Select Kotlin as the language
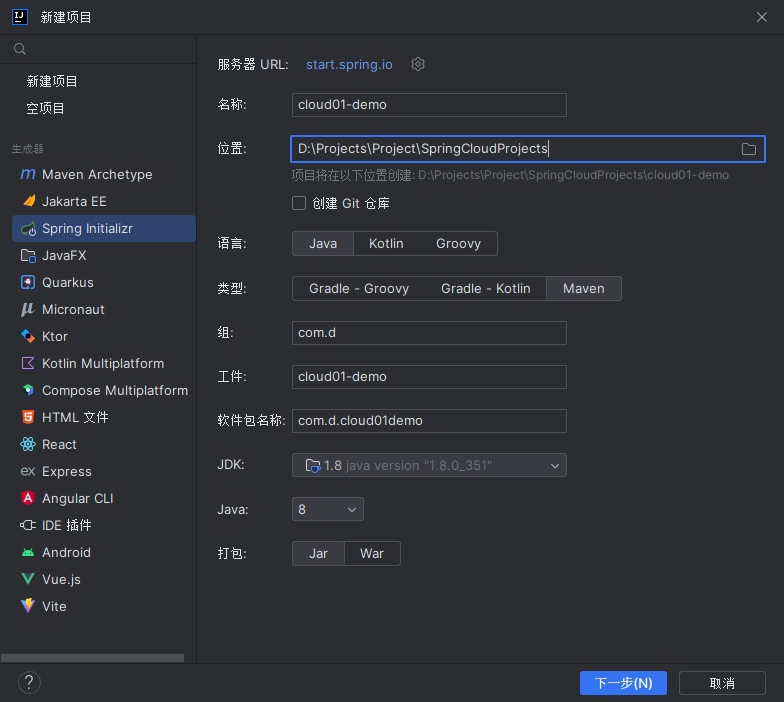This screenshot has height=702, width=784. point(386,244)
